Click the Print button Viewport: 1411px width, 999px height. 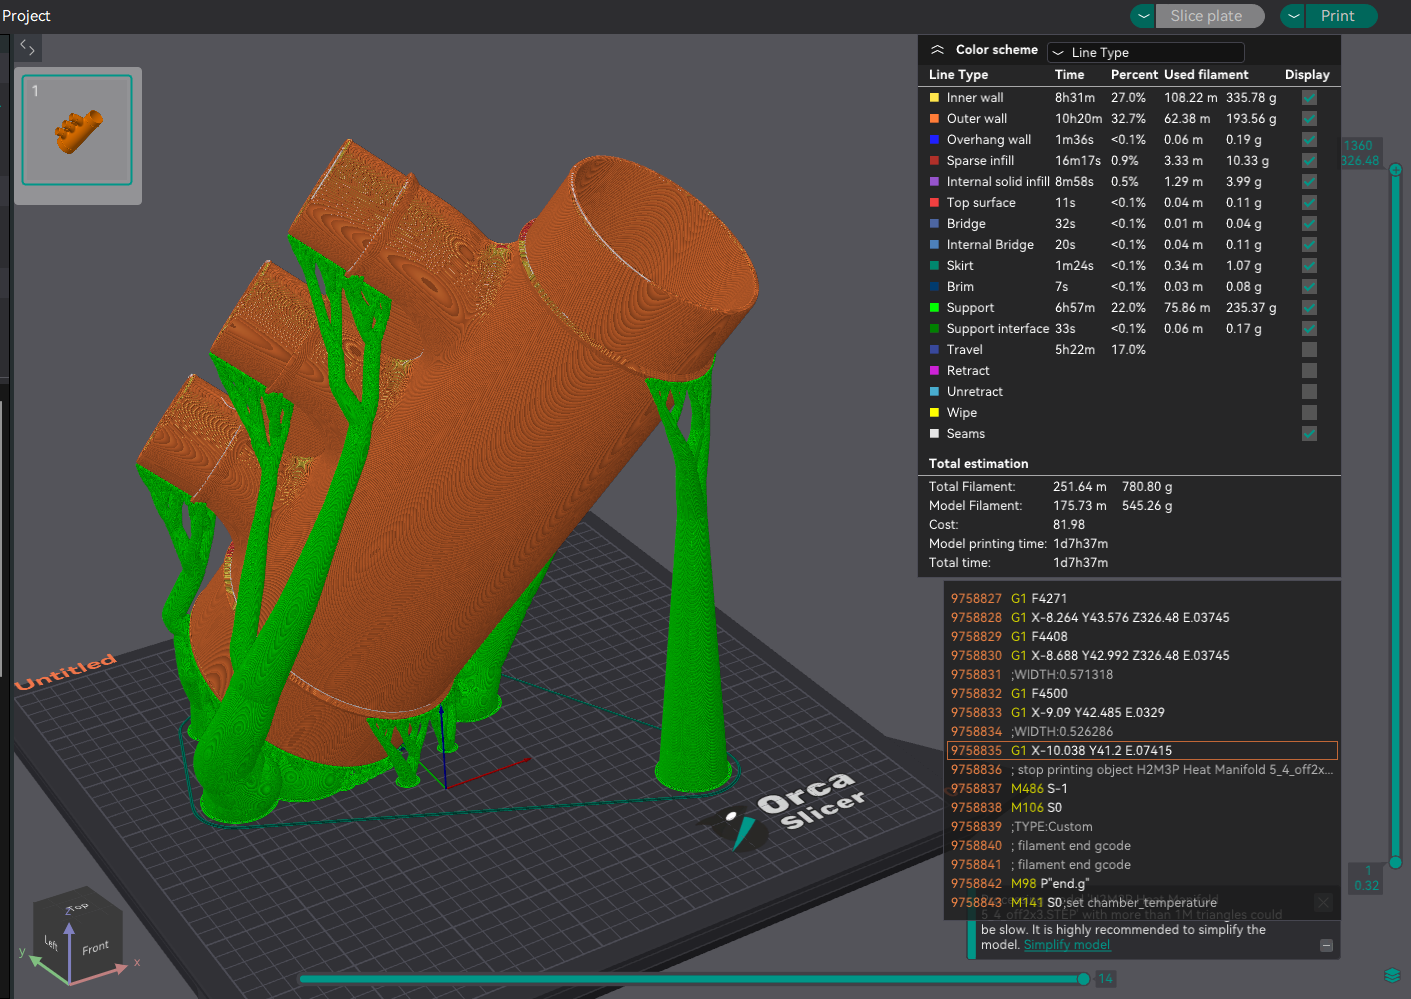1337,16
